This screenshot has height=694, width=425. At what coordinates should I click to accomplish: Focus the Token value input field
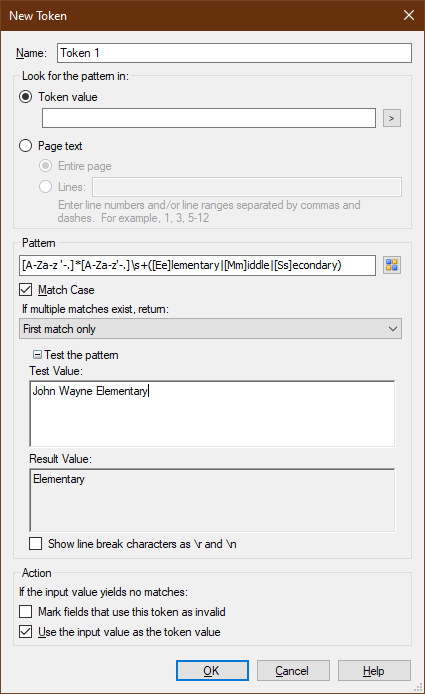click(209, 118)
